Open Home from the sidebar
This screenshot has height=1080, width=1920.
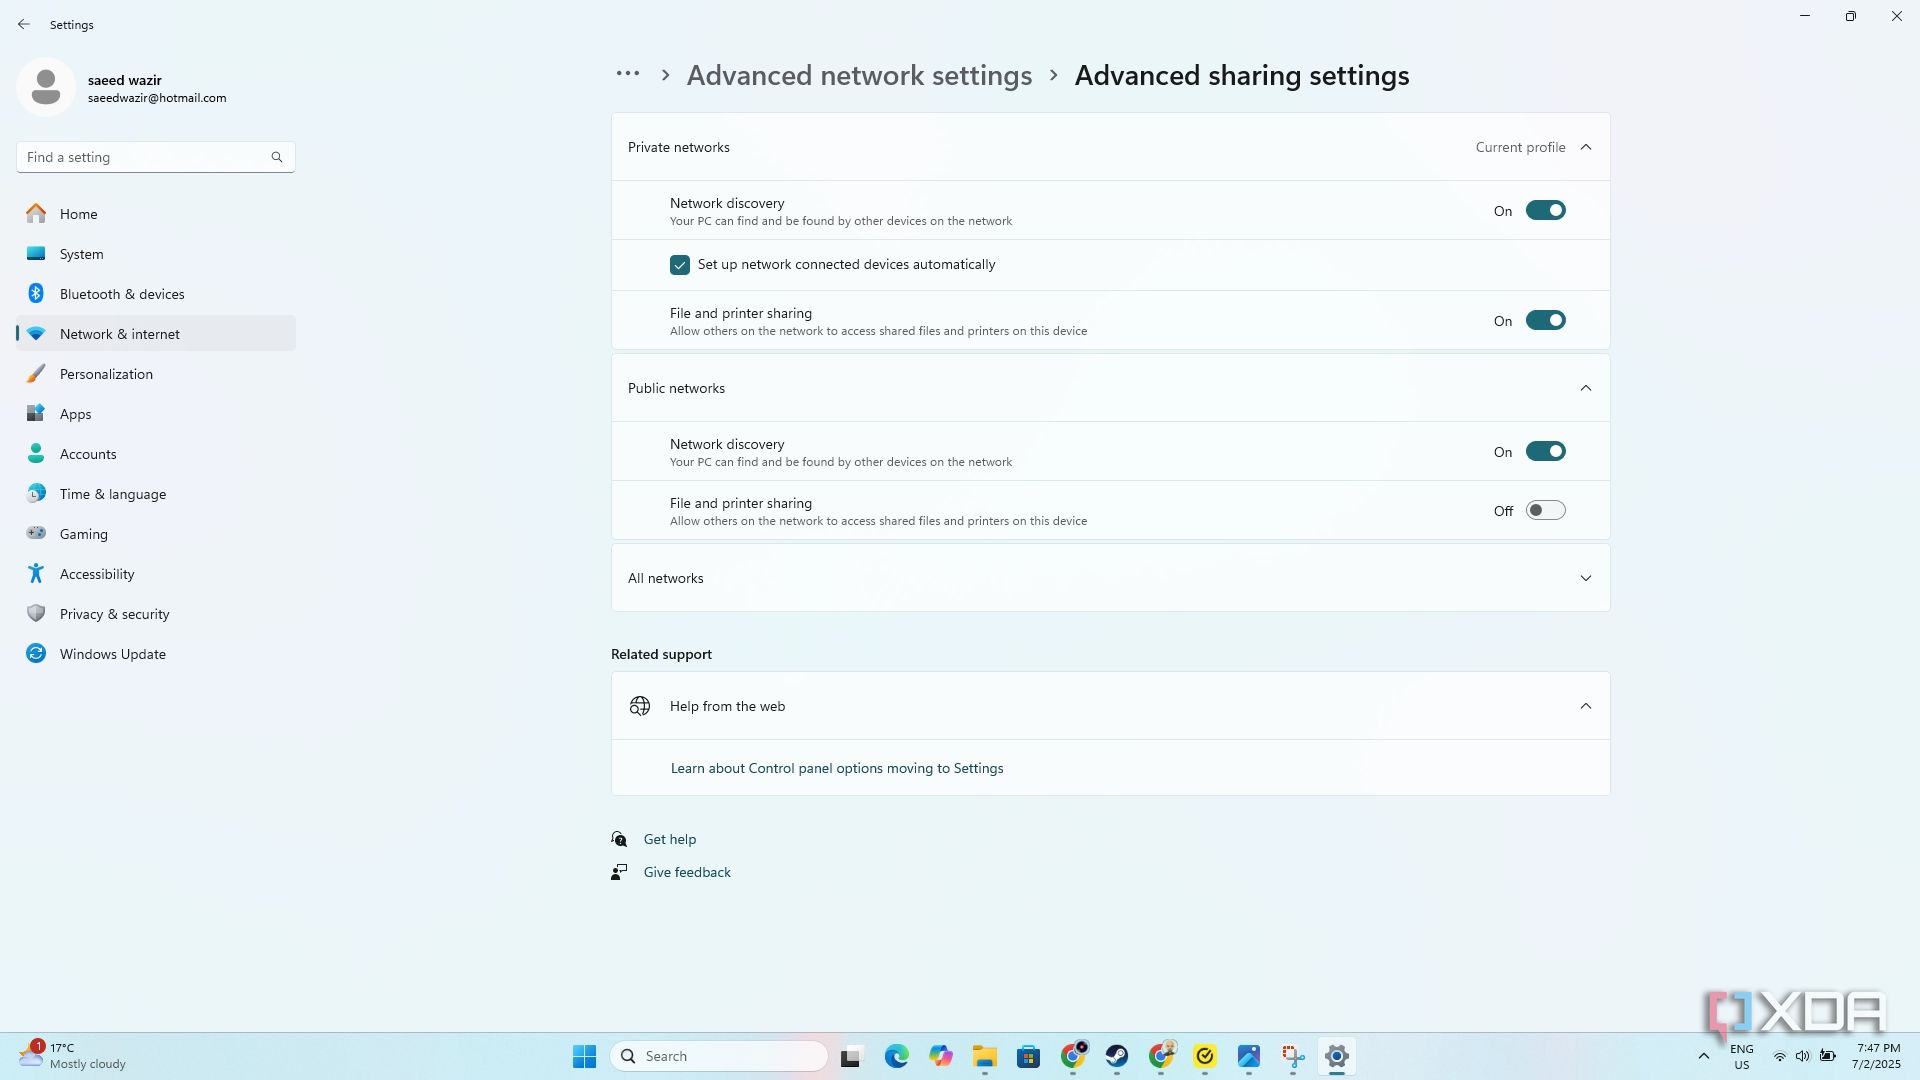(156, 214)
